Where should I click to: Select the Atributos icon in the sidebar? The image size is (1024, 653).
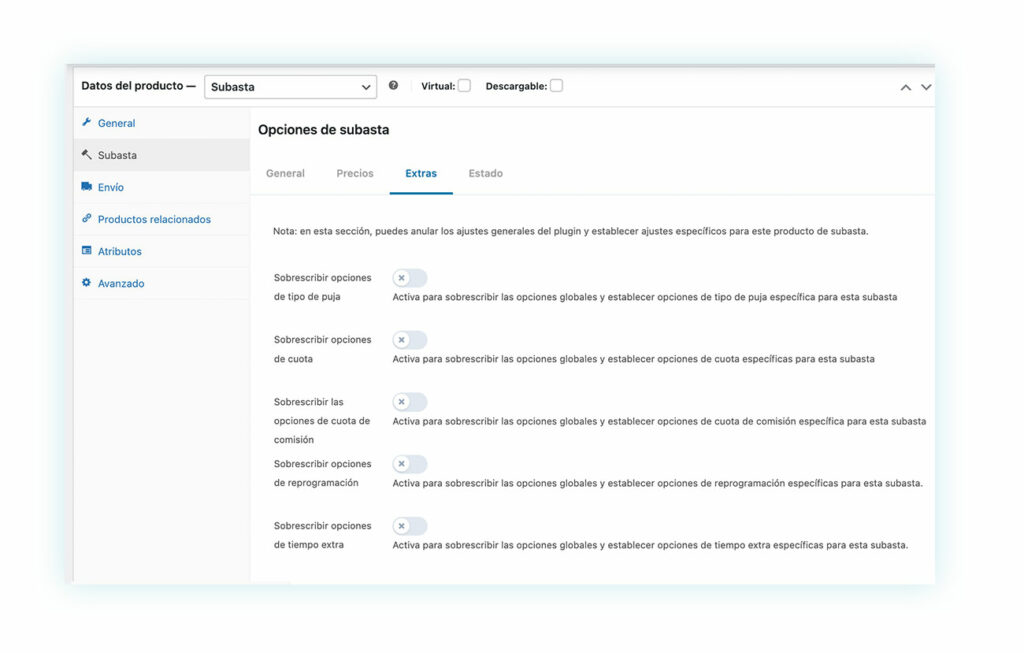coord(88,250)
